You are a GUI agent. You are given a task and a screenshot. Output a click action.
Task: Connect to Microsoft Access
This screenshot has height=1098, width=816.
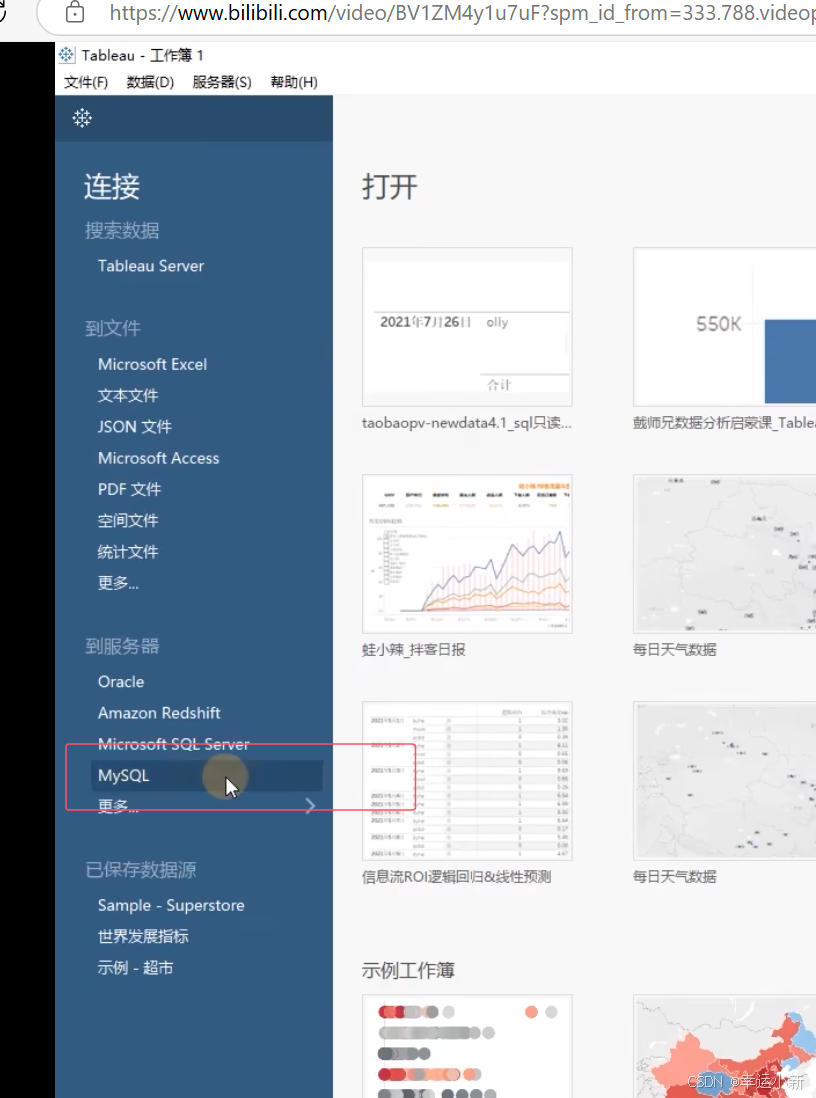158,458
